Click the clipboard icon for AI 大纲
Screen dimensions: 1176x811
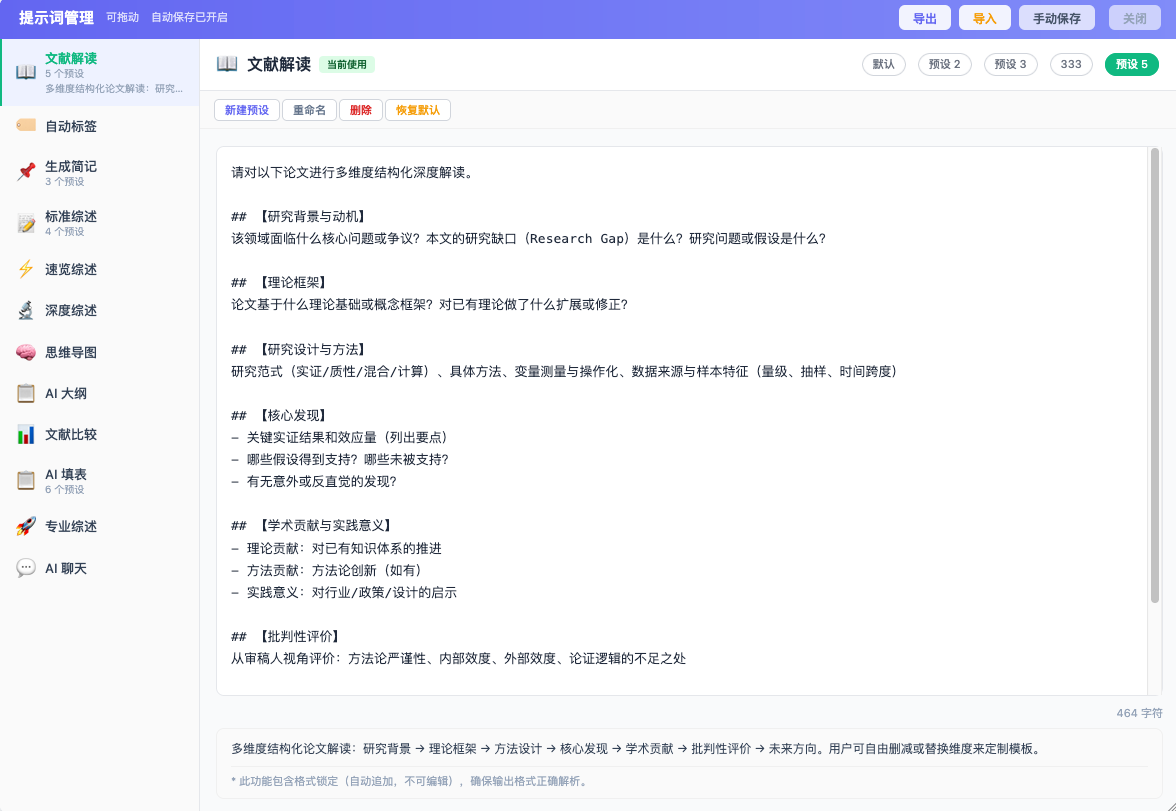pyautogui.click(x=26, y=393)
